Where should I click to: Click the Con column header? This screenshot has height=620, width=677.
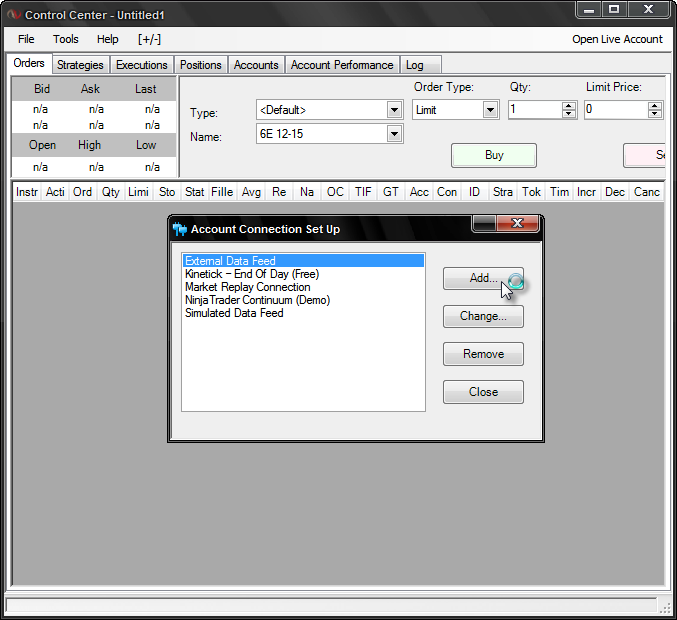pos(447,192)
